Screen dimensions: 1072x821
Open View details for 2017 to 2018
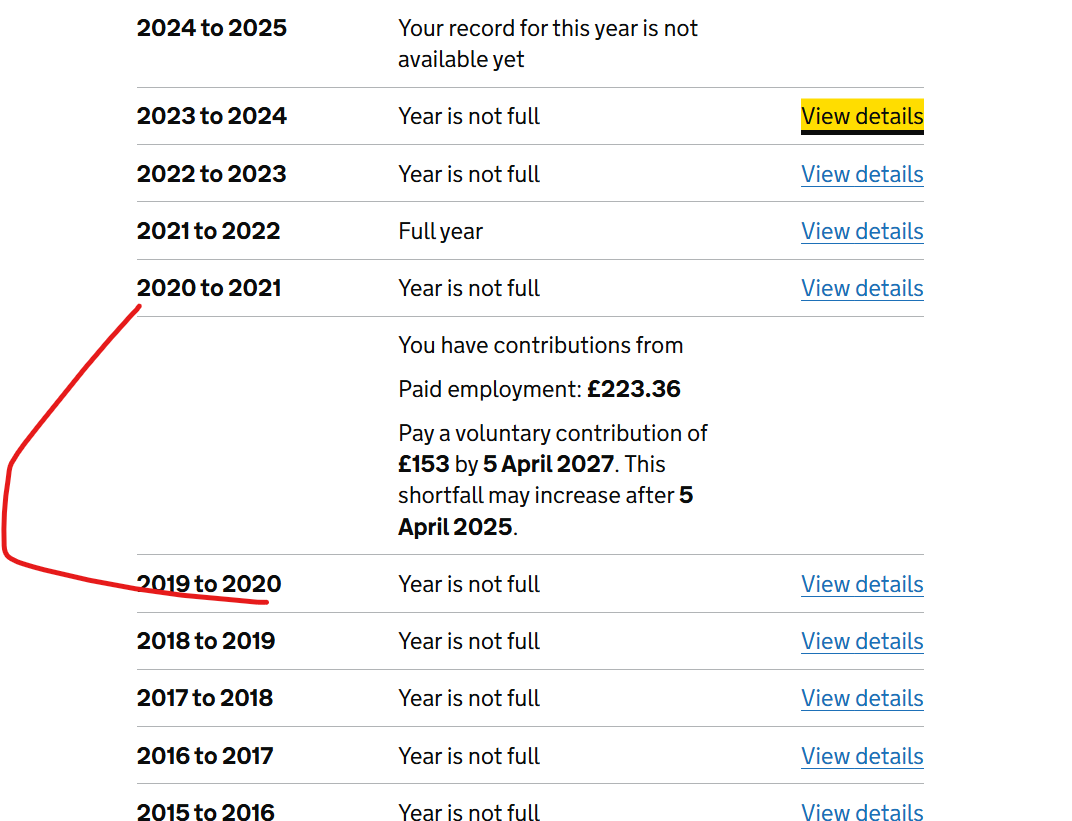click(862, 699)
